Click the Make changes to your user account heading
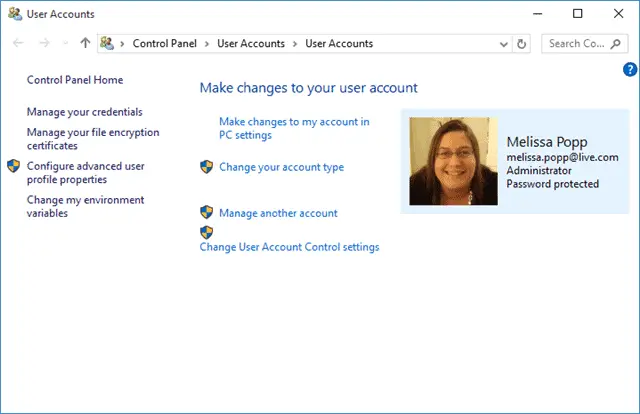Screen dimensions: 640x414 [309, 88]
